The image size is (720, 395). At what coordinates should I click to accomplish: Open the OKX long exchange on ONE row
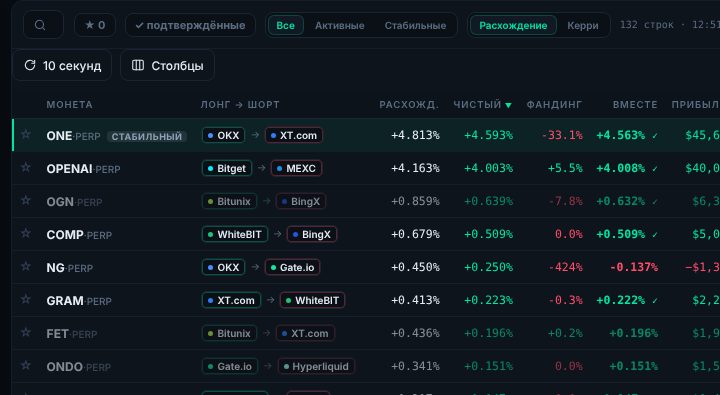click(x=223, y=135)
